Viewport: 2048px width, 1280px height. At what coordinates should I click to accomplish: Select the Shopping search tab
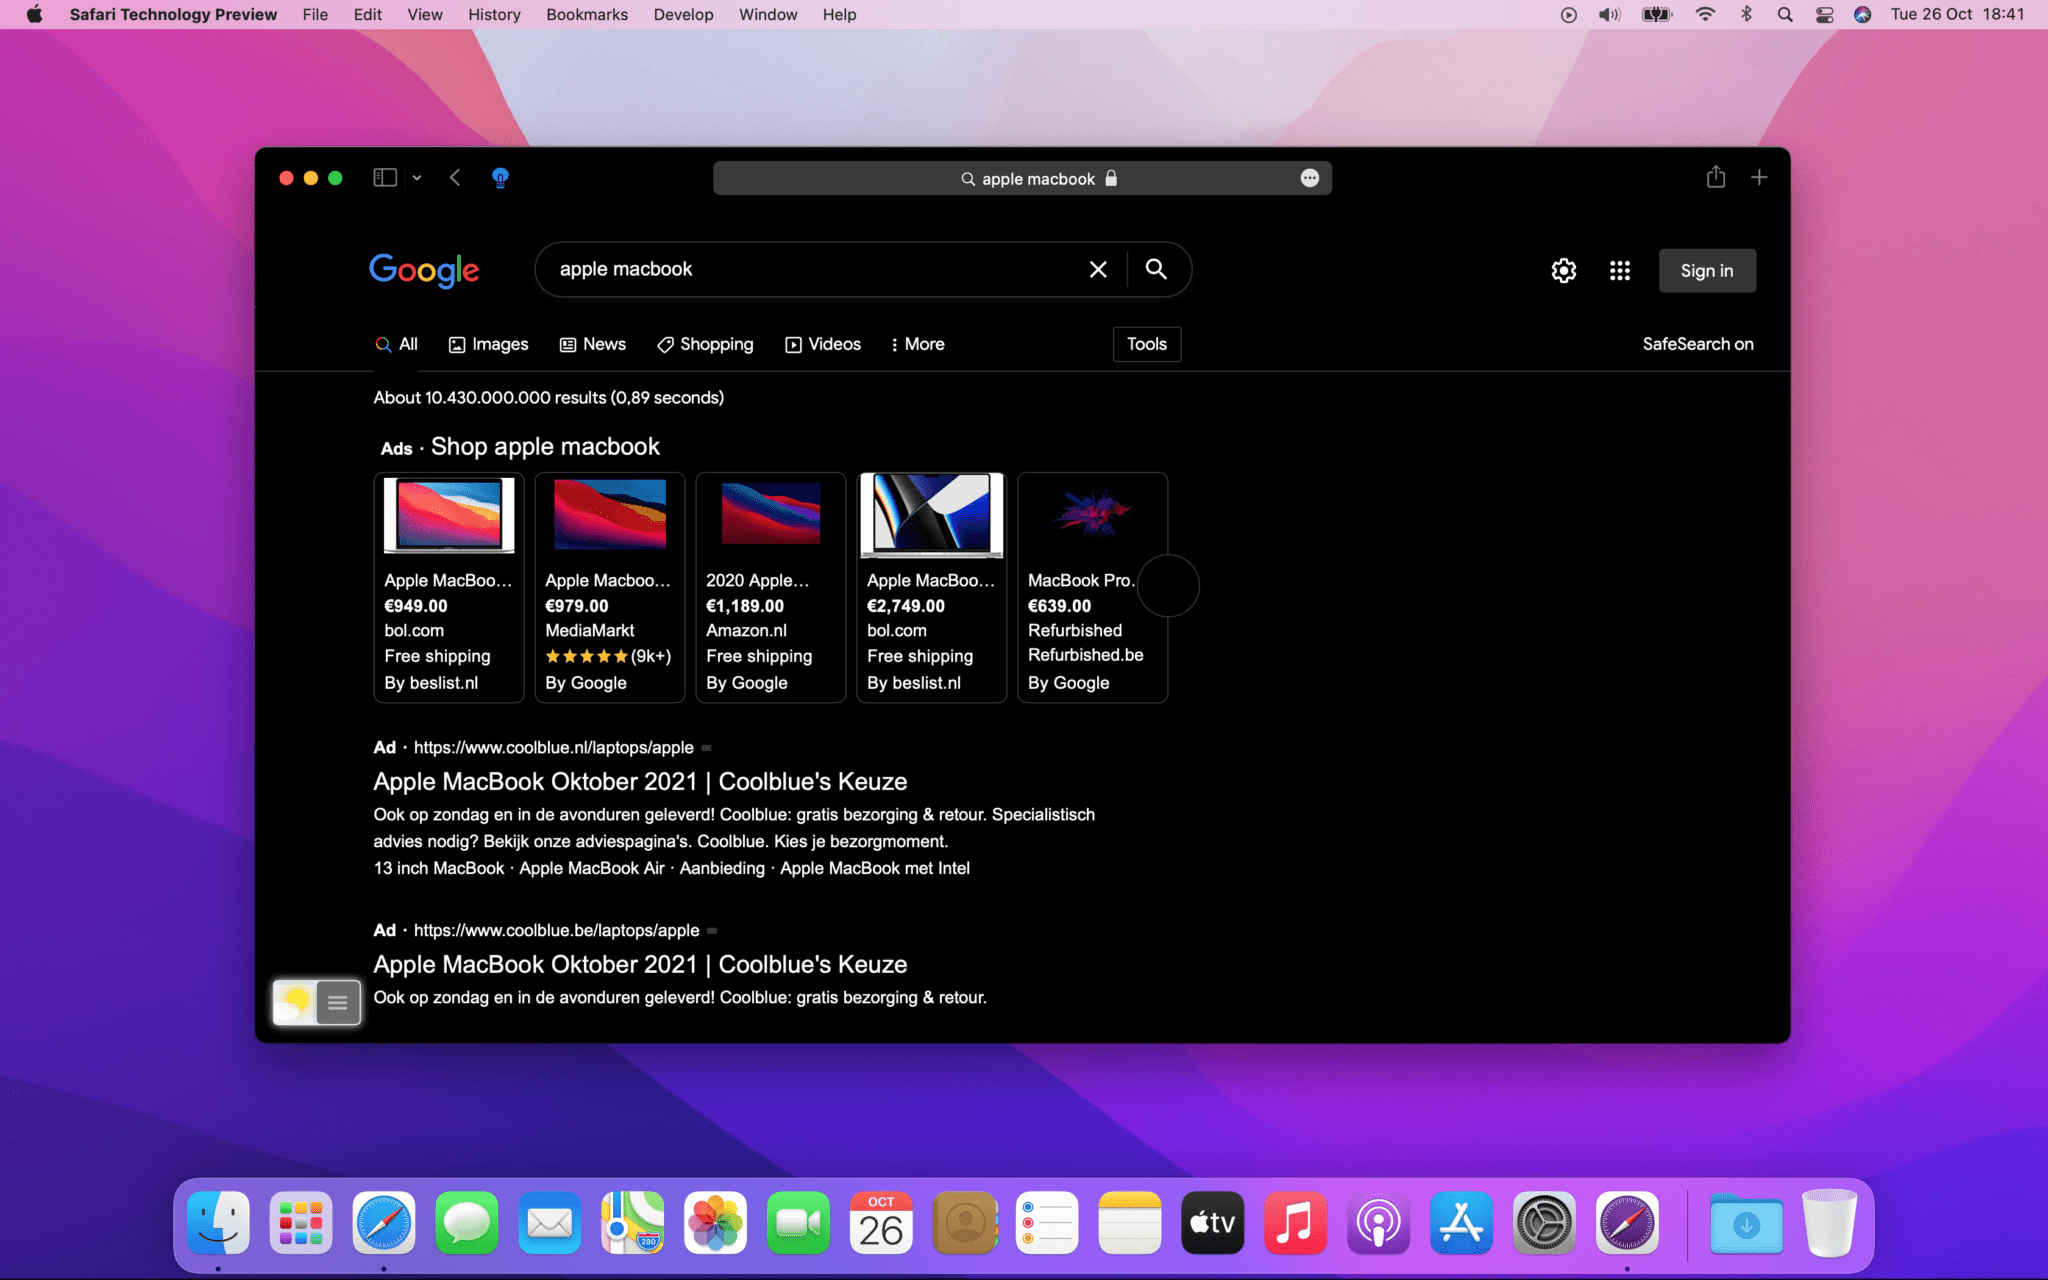(x=705, y=344)
